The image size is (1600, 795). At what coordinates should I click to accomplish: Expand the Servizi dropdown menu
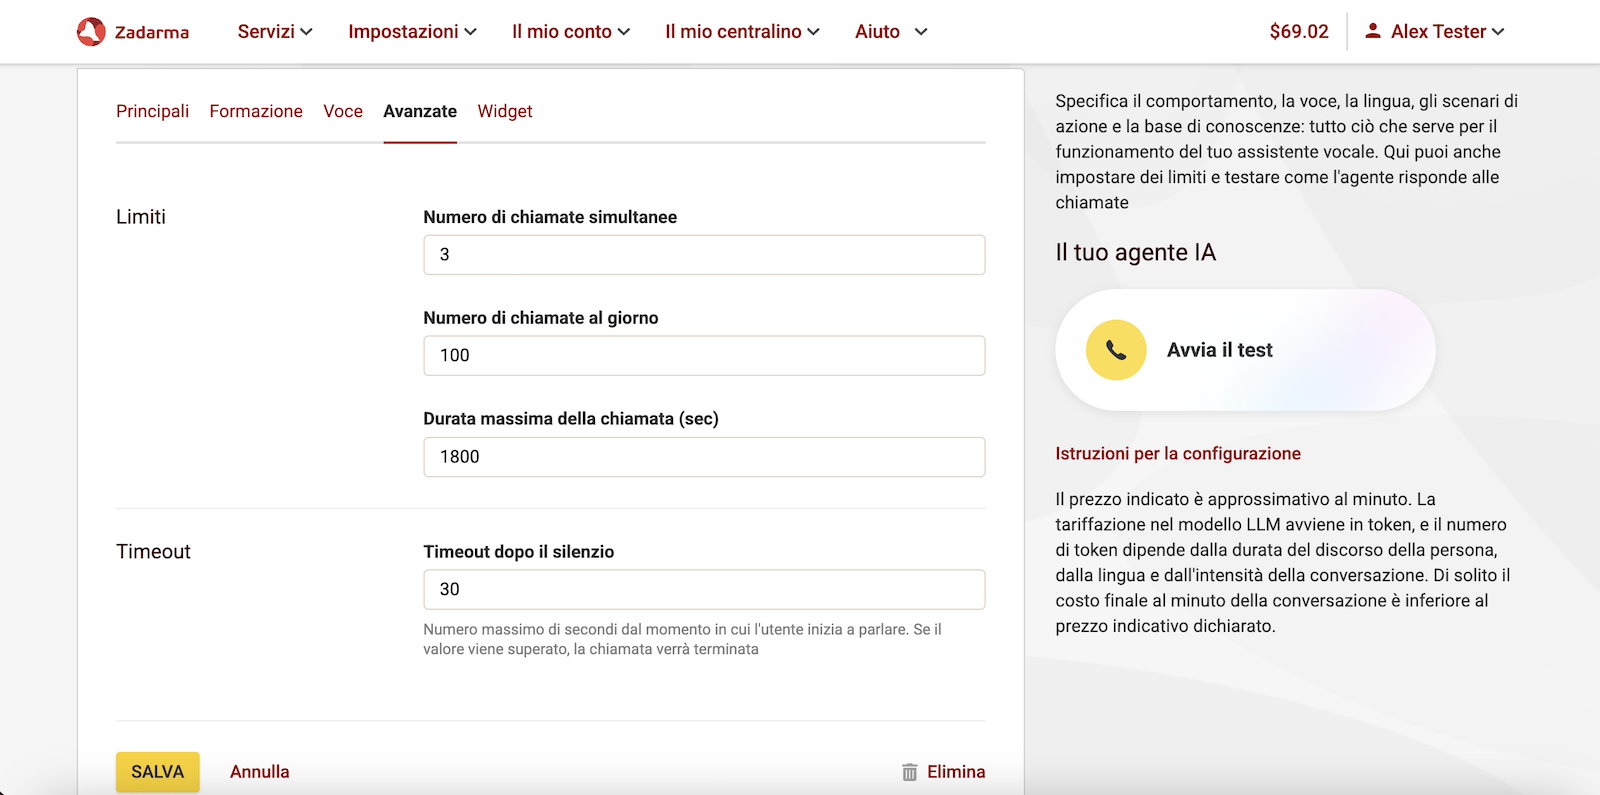click(275, 32)
